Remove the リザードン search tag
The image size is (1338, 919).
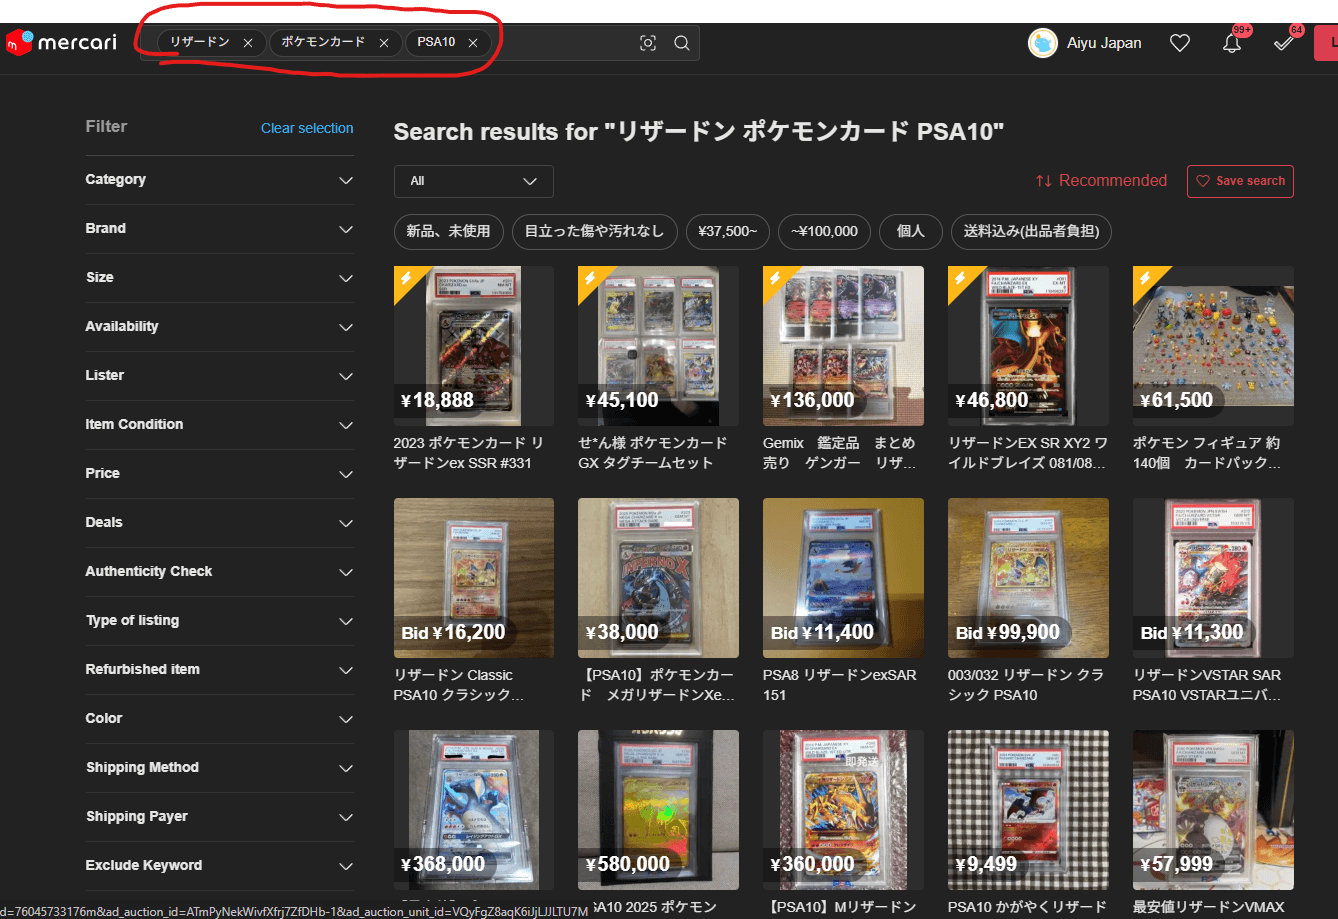248,43
